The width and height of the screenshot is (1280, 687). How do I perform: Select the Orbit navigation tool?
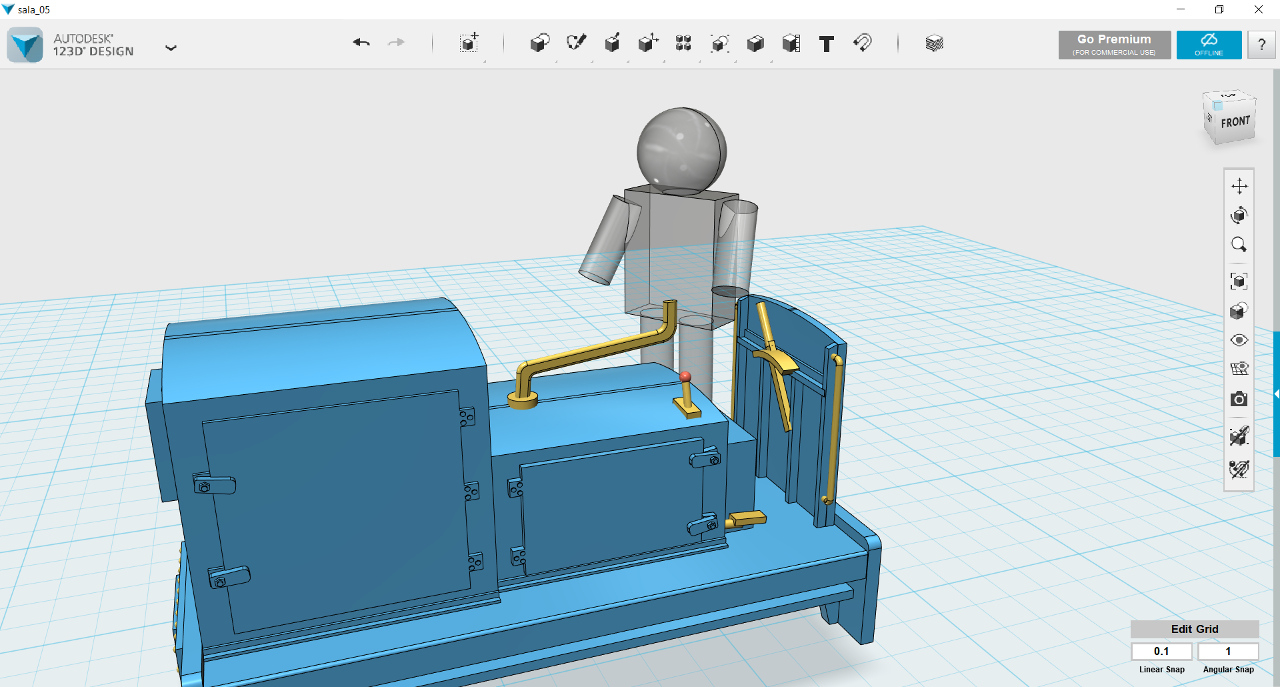tap(1239, 215)
